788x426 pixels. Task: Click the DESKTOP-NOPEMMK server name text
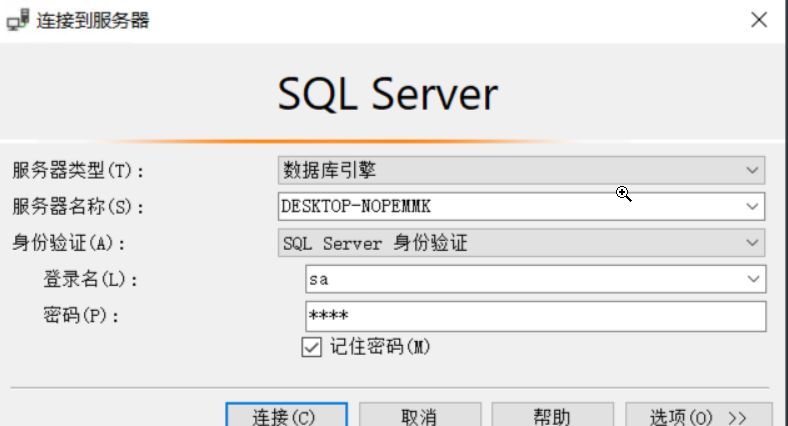tap(356, 207)
